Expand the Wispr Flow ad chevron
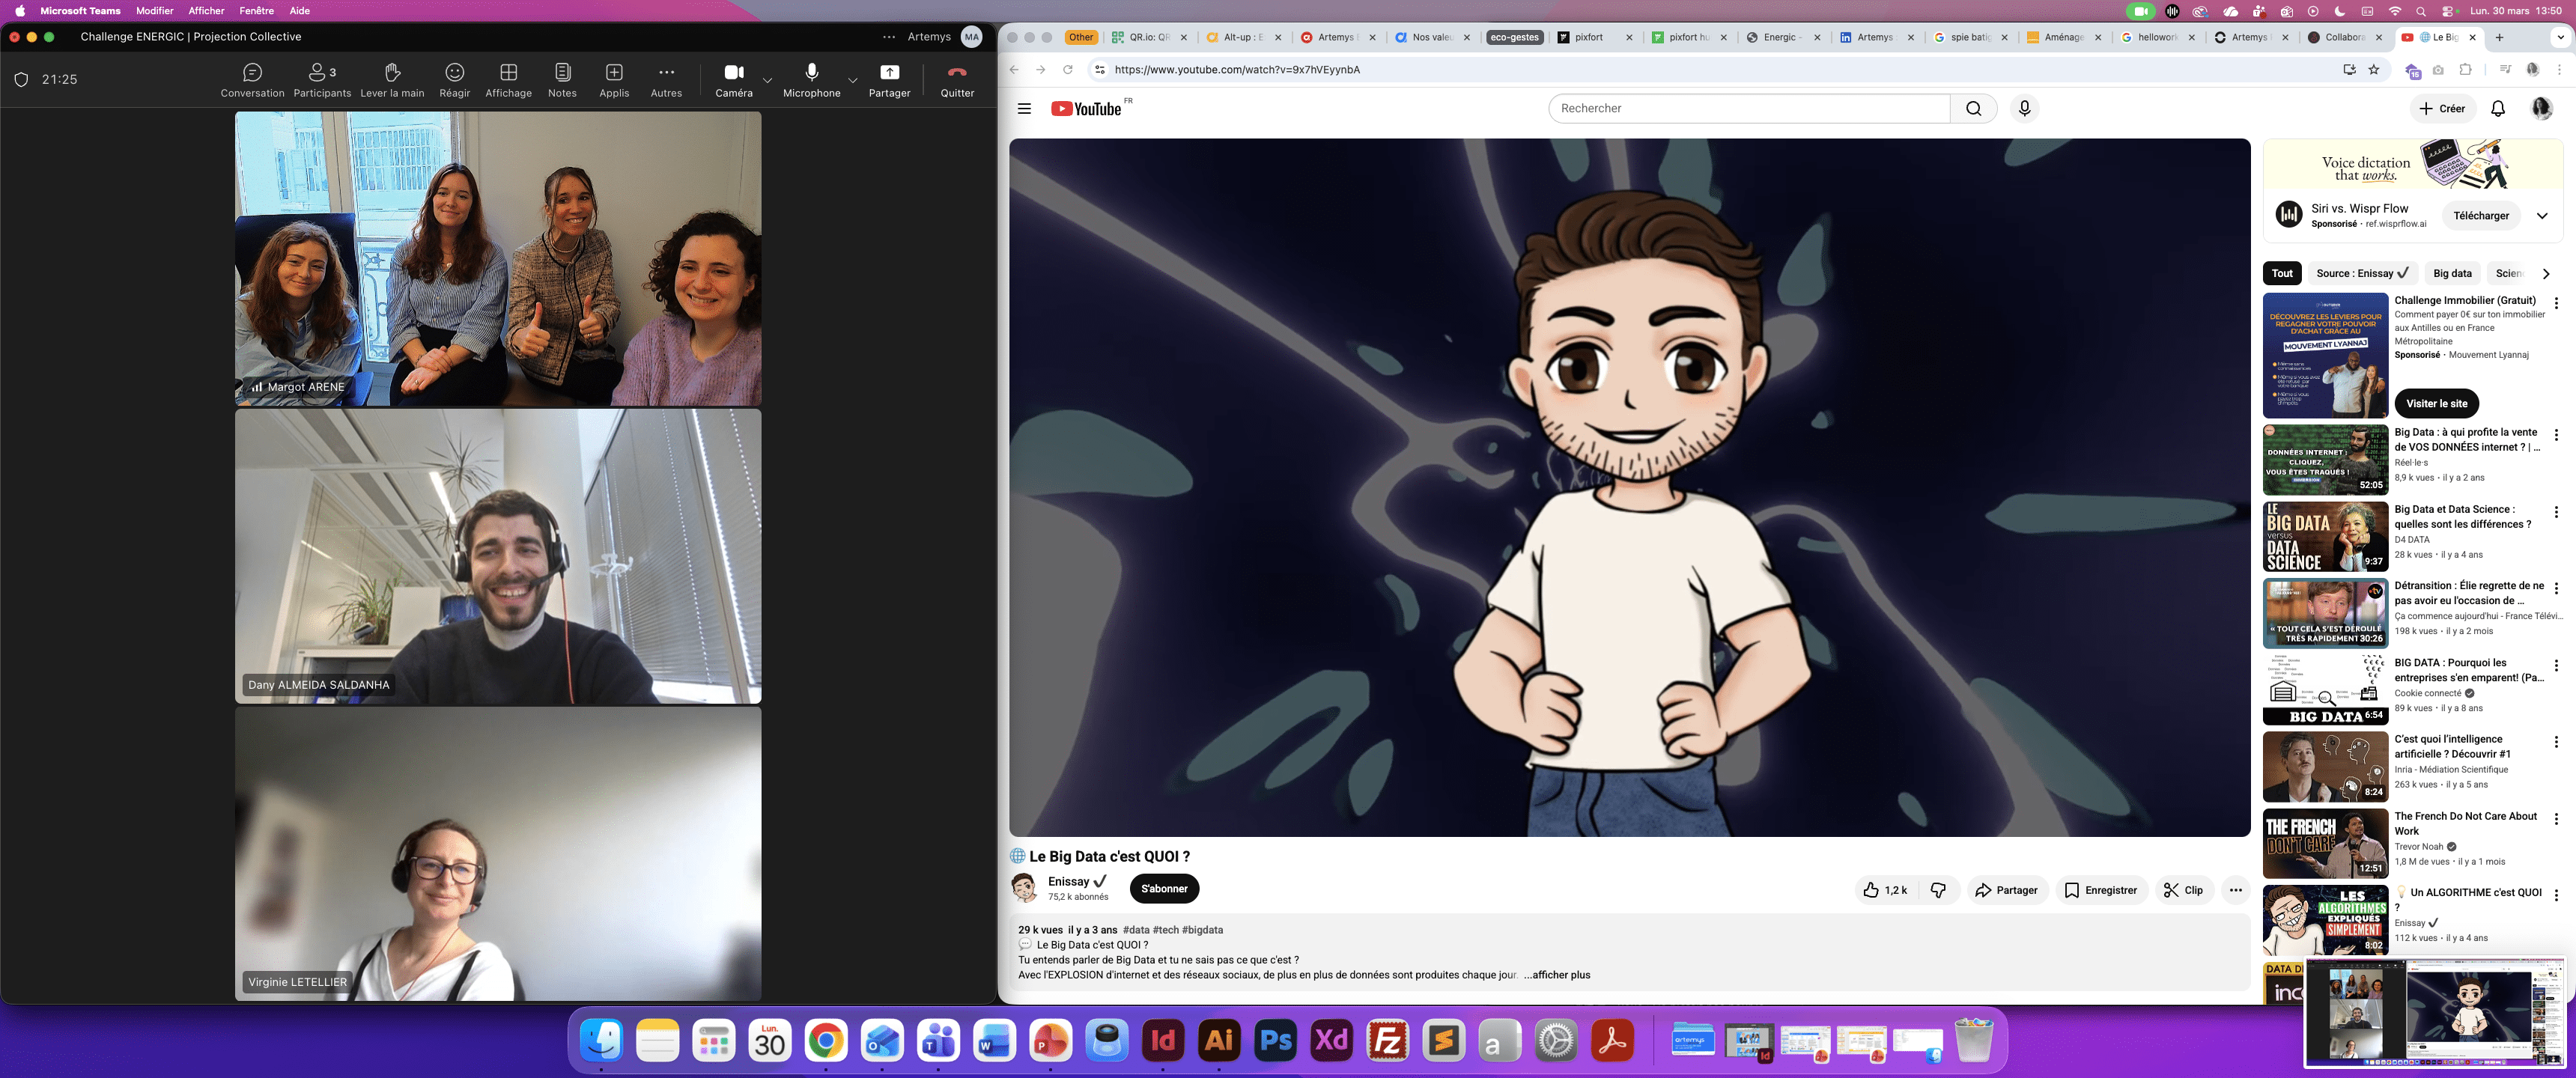The image size is (2576, 1078). [x=2541, y=216]
